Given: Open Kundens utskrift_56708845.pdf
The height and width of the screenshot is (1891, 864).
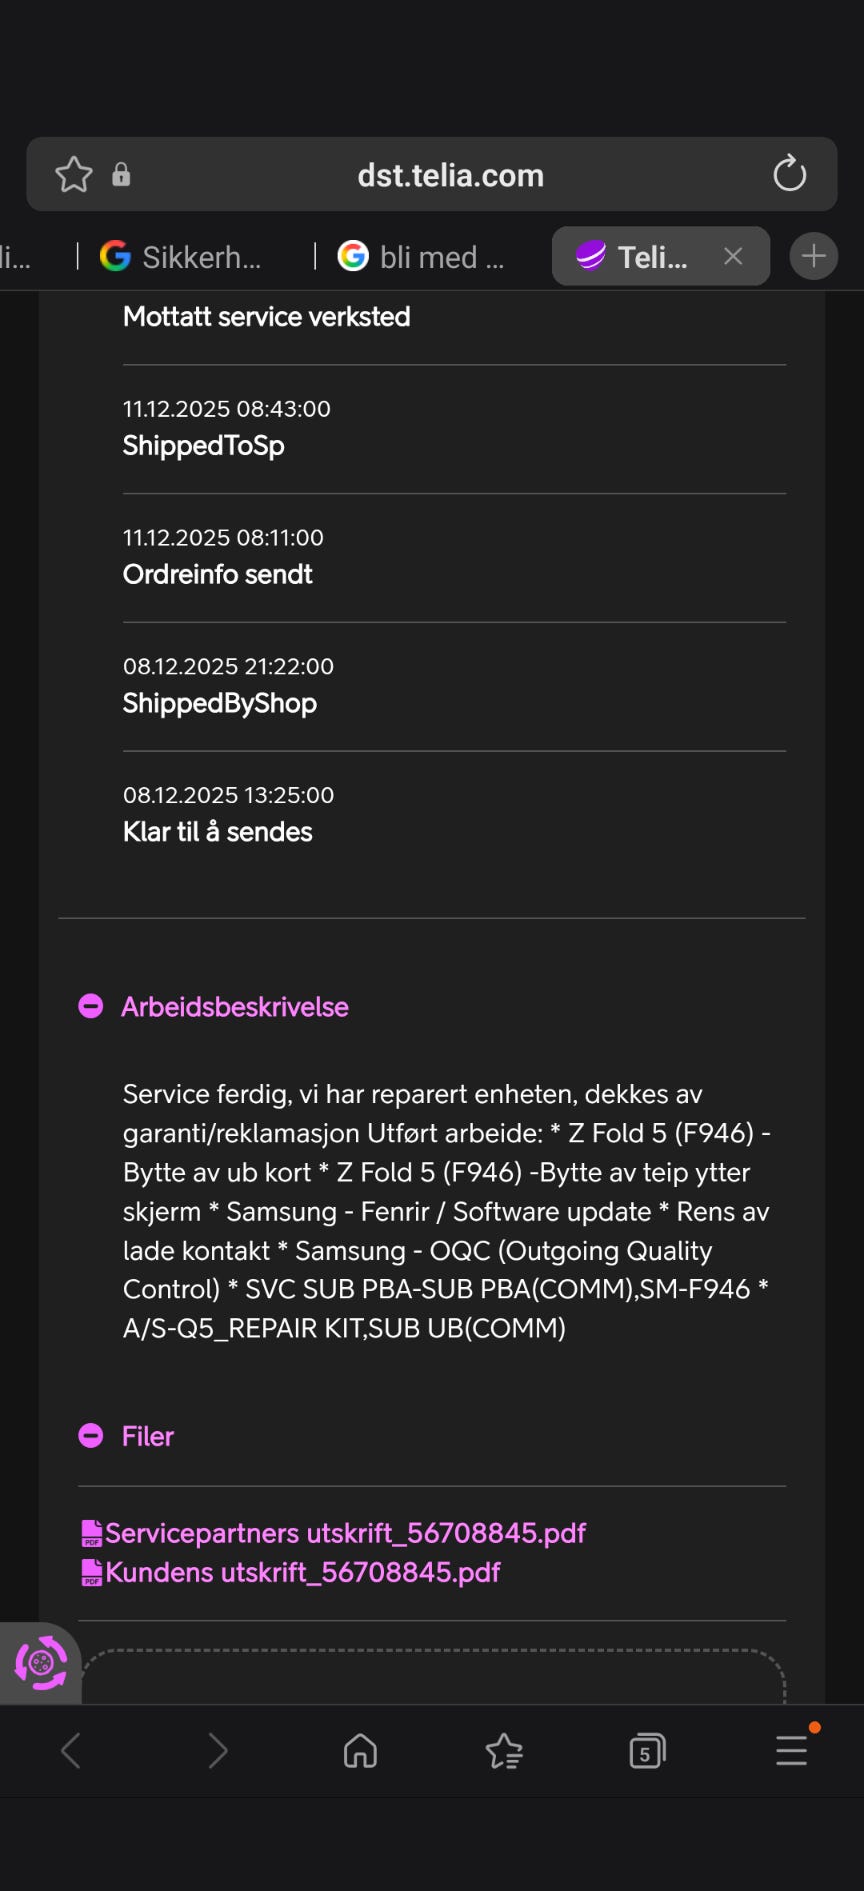Looking at the screenshot, I should (301, 1572).
